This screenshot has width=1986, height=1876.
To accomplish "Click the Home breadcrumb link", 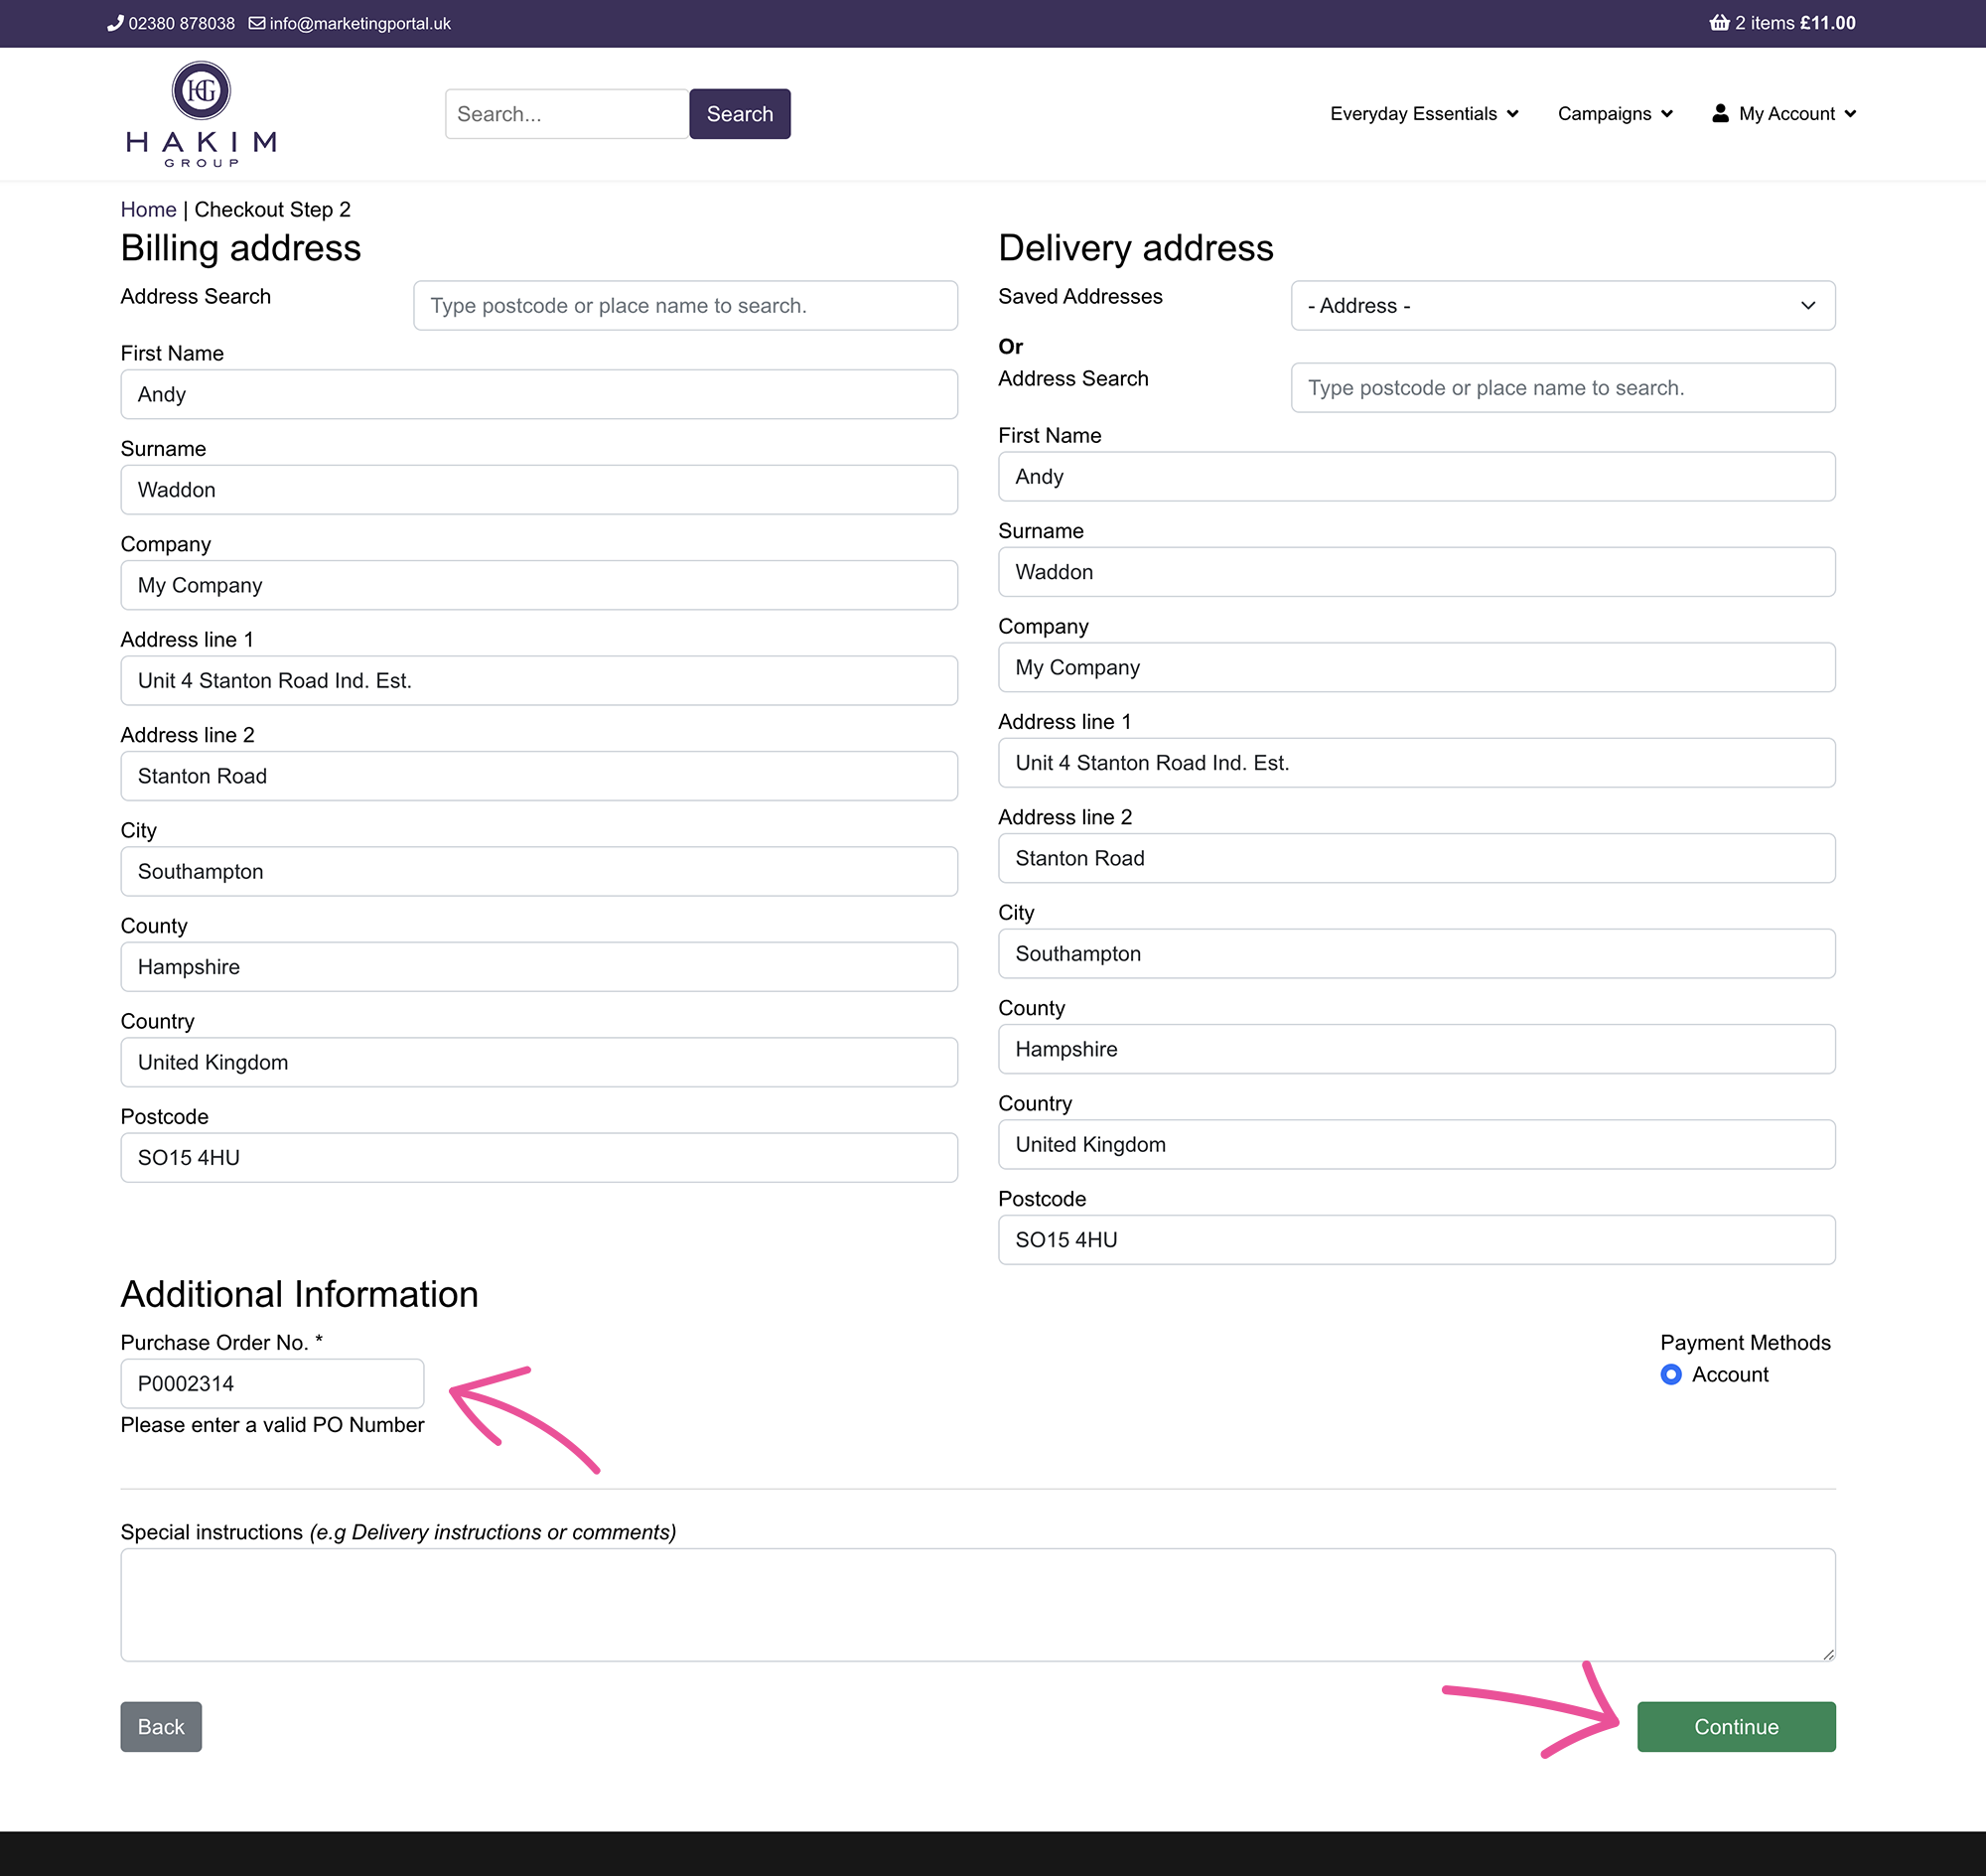I will 148,209.
